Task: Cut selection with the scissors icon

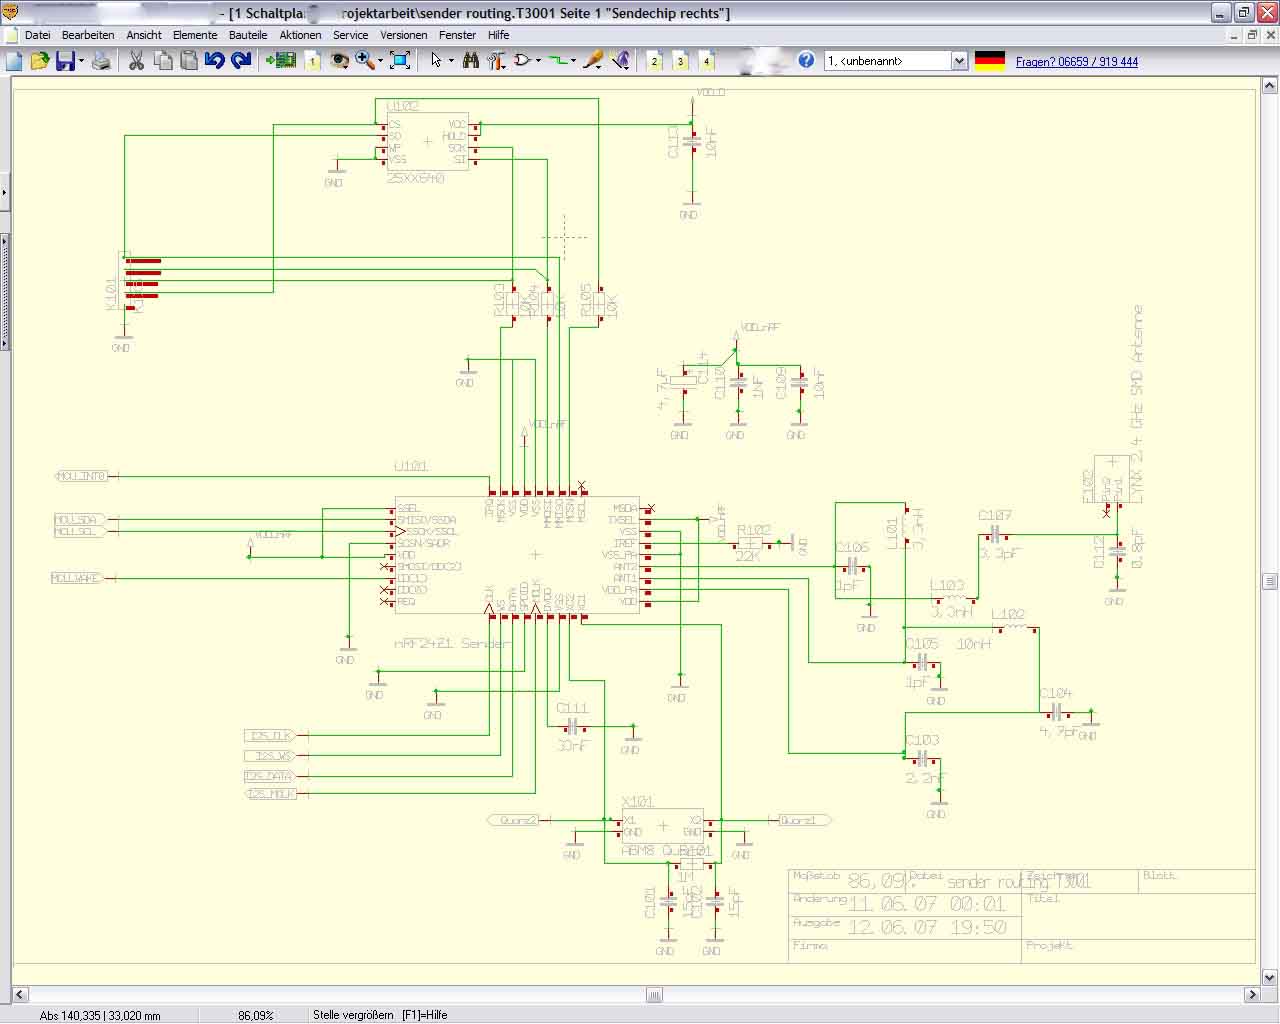Action: 136,61
